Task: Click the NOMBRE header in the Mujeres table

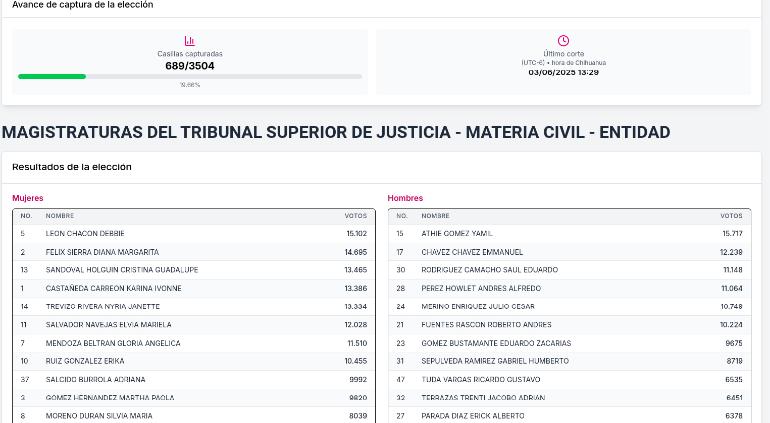Action: coord(60,216)
